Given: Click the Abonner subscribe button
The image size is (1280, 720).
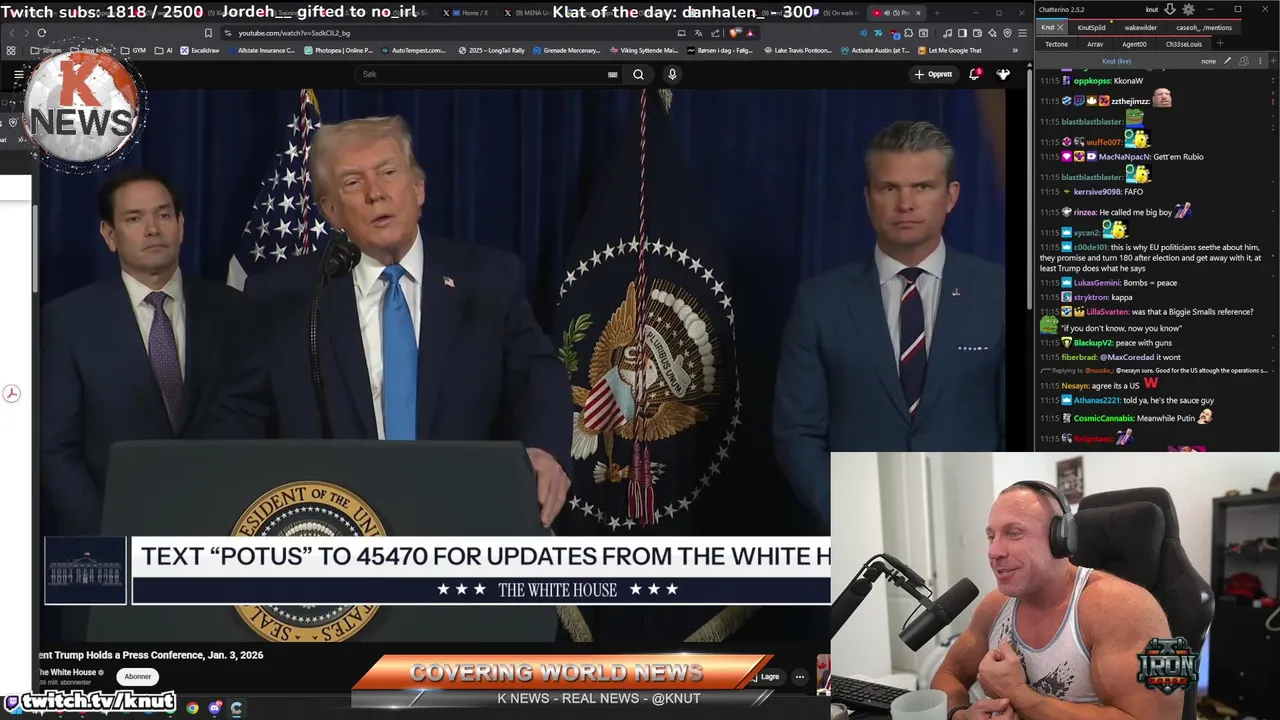Looking at the screenshot, I should [138, 677].
